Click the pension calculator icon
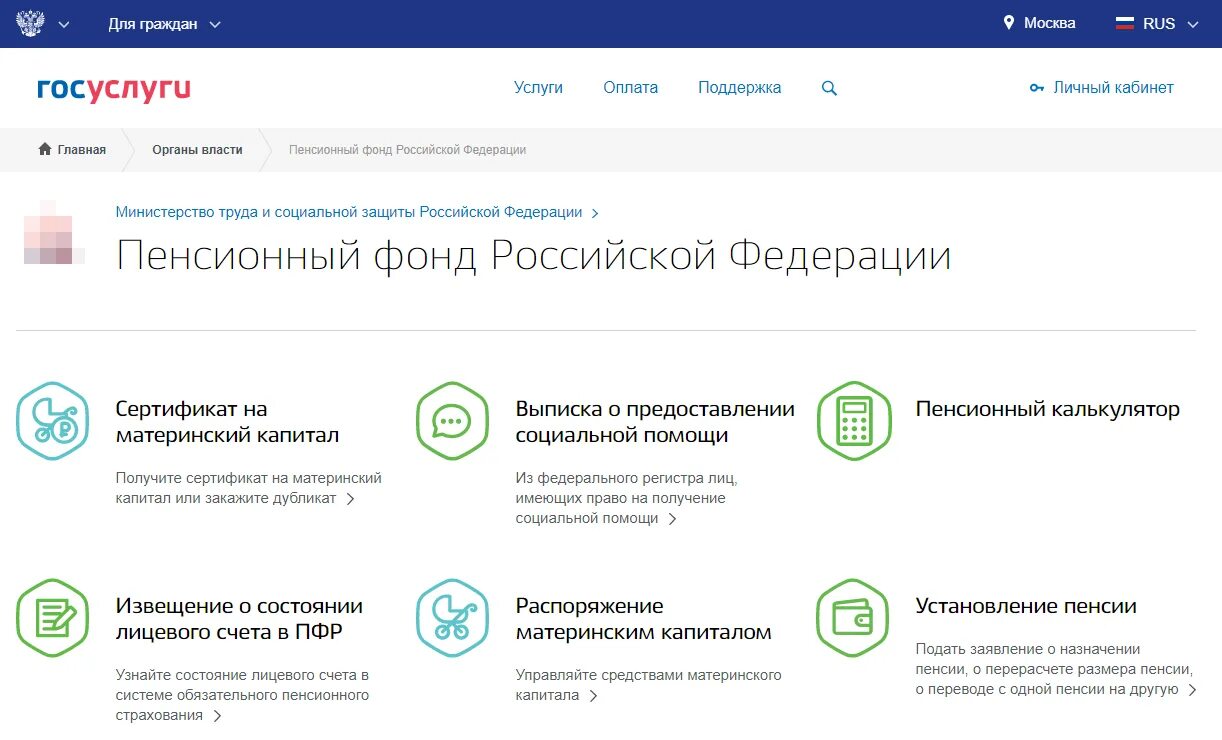The height and width of the screenshot is (740, 1222). pyautogui.click(x=853, y=421)
